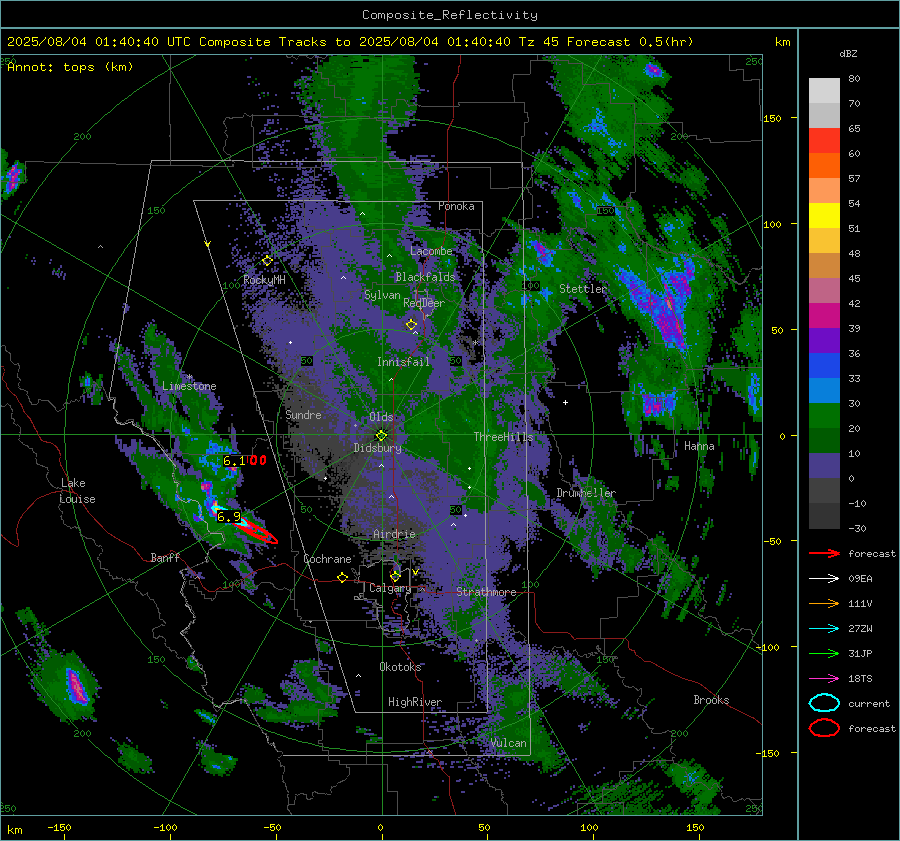Click the RockyMH label
The image size is (900, 841).
point(265,280)
